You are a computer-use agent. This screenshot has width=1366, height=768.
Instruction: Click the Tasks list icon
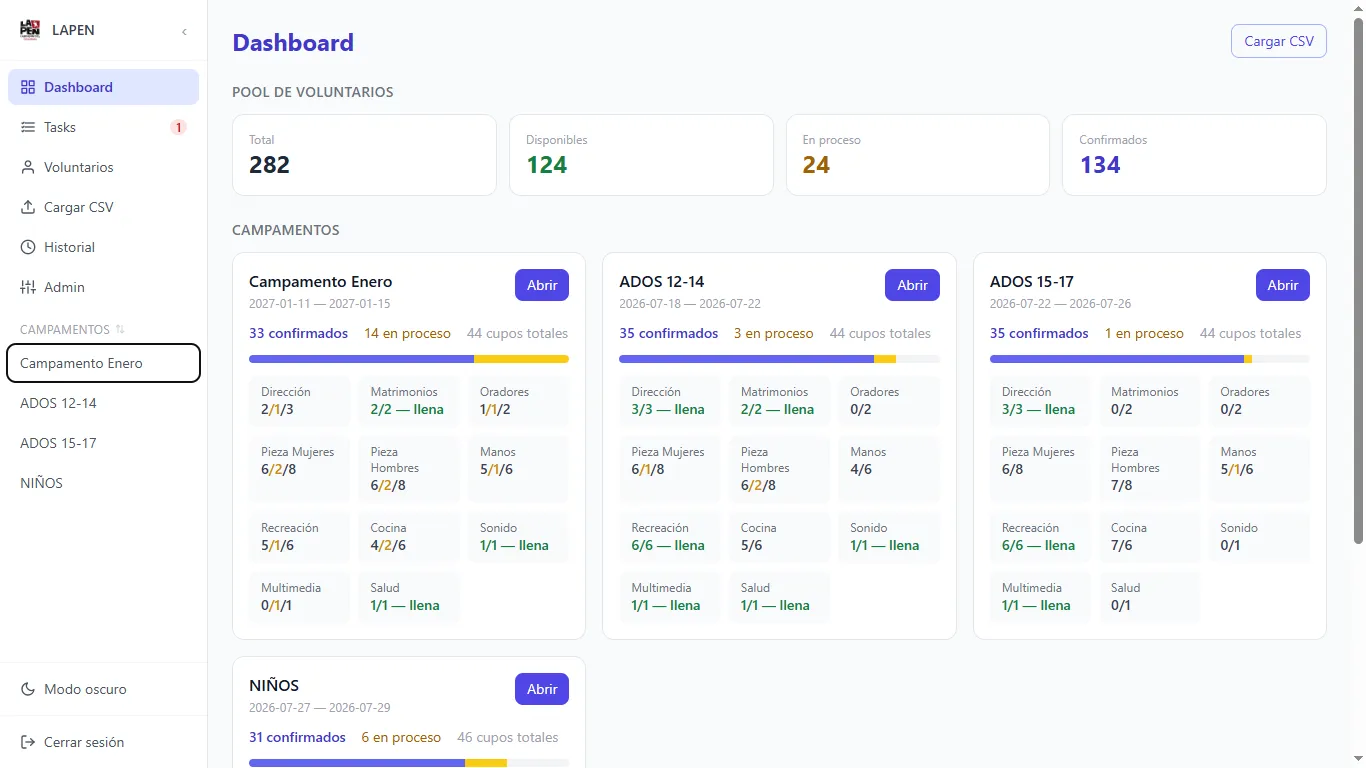[28, 127]
